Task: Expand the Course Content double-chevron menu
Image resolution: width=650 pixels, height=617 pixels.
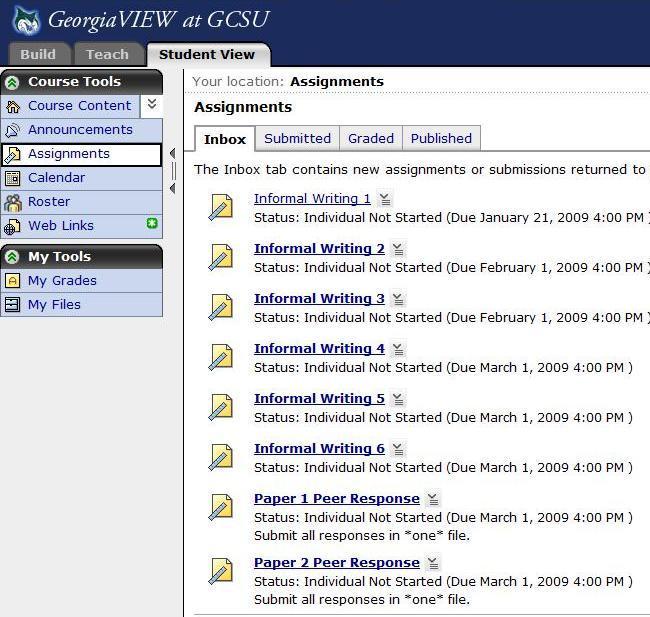Action: [152, 104]
